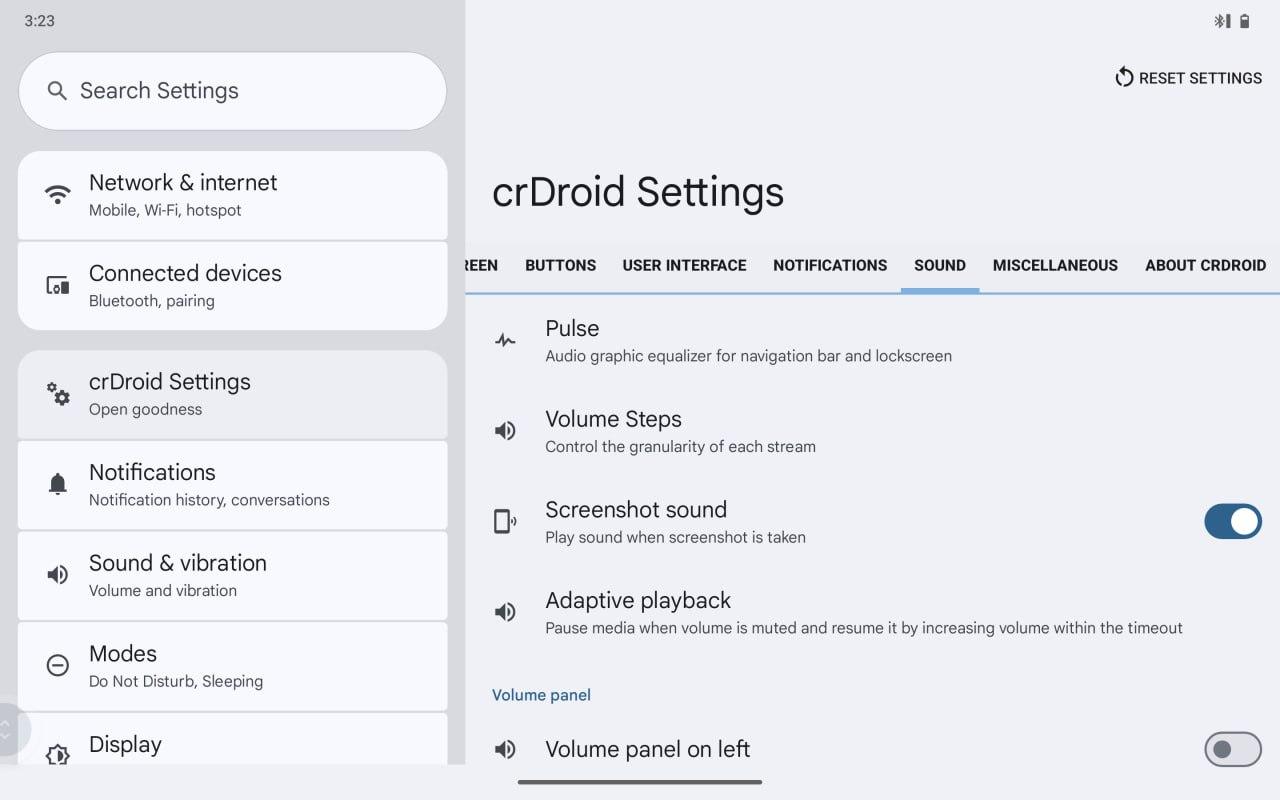Click 'Play sound when screenshot is taken' text
Screen dimensions: 1280x800
point(675,537)
